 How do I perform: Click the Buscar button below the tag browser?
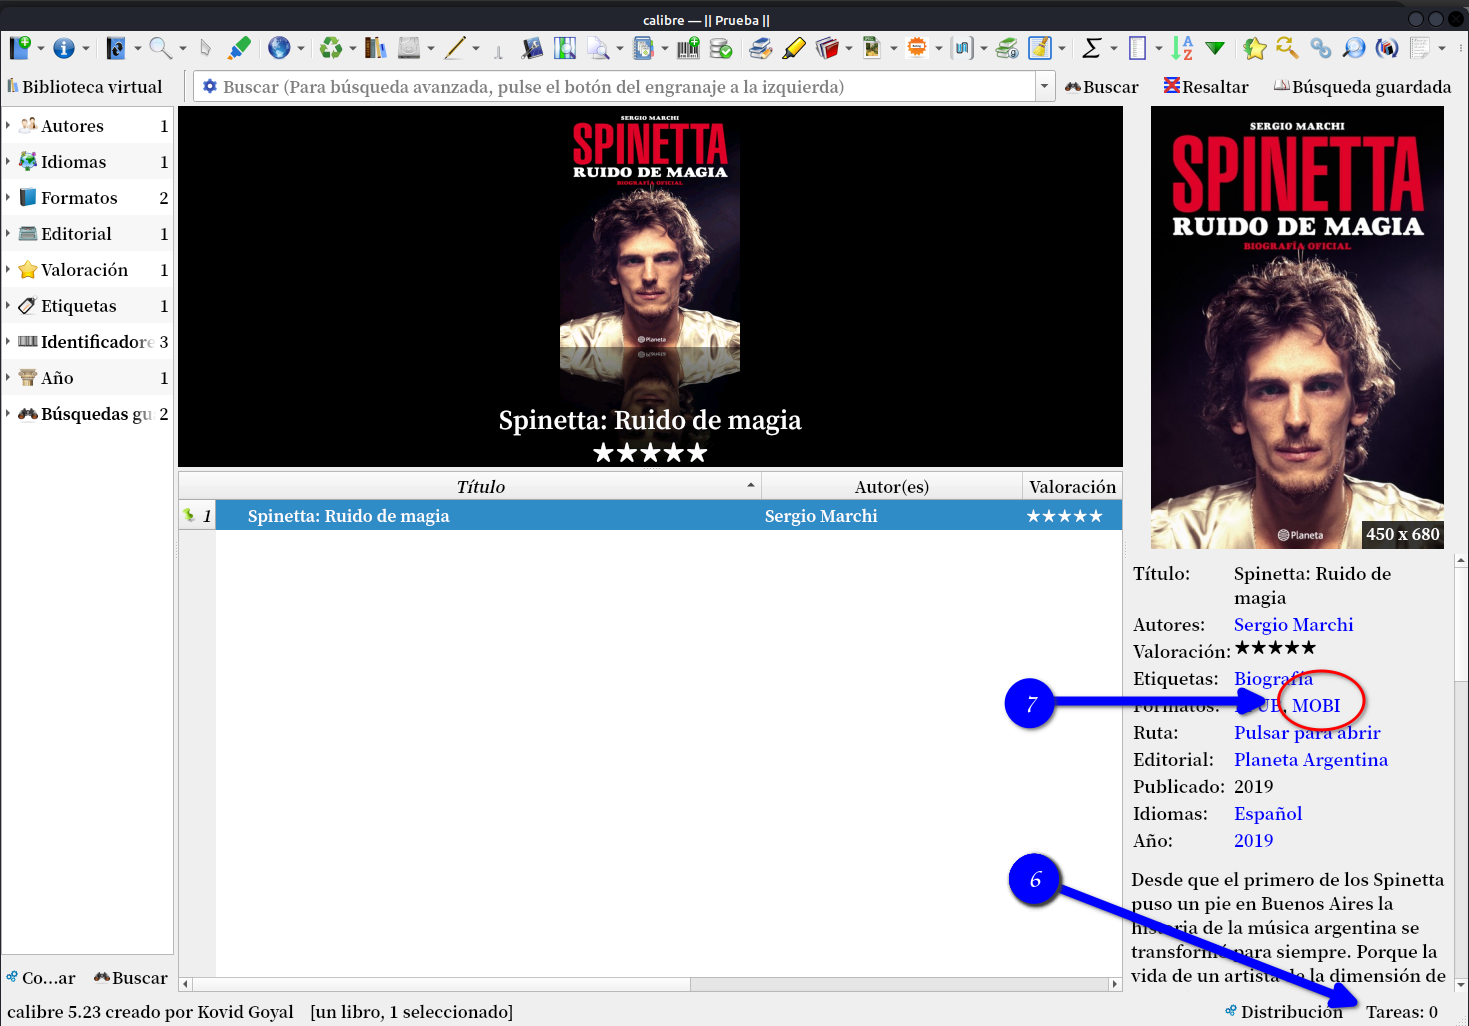[x=131, y=978]
